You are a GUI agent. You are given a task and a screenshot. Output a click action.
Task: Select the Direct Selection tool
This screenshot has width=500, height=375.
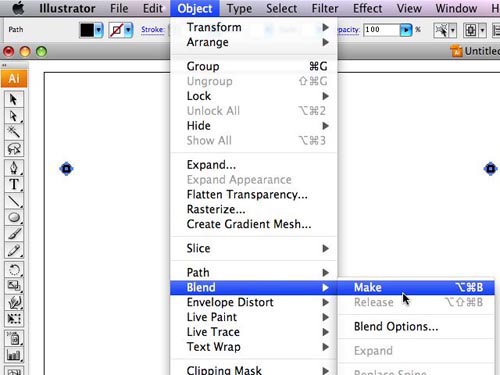(x=14, y=116)
